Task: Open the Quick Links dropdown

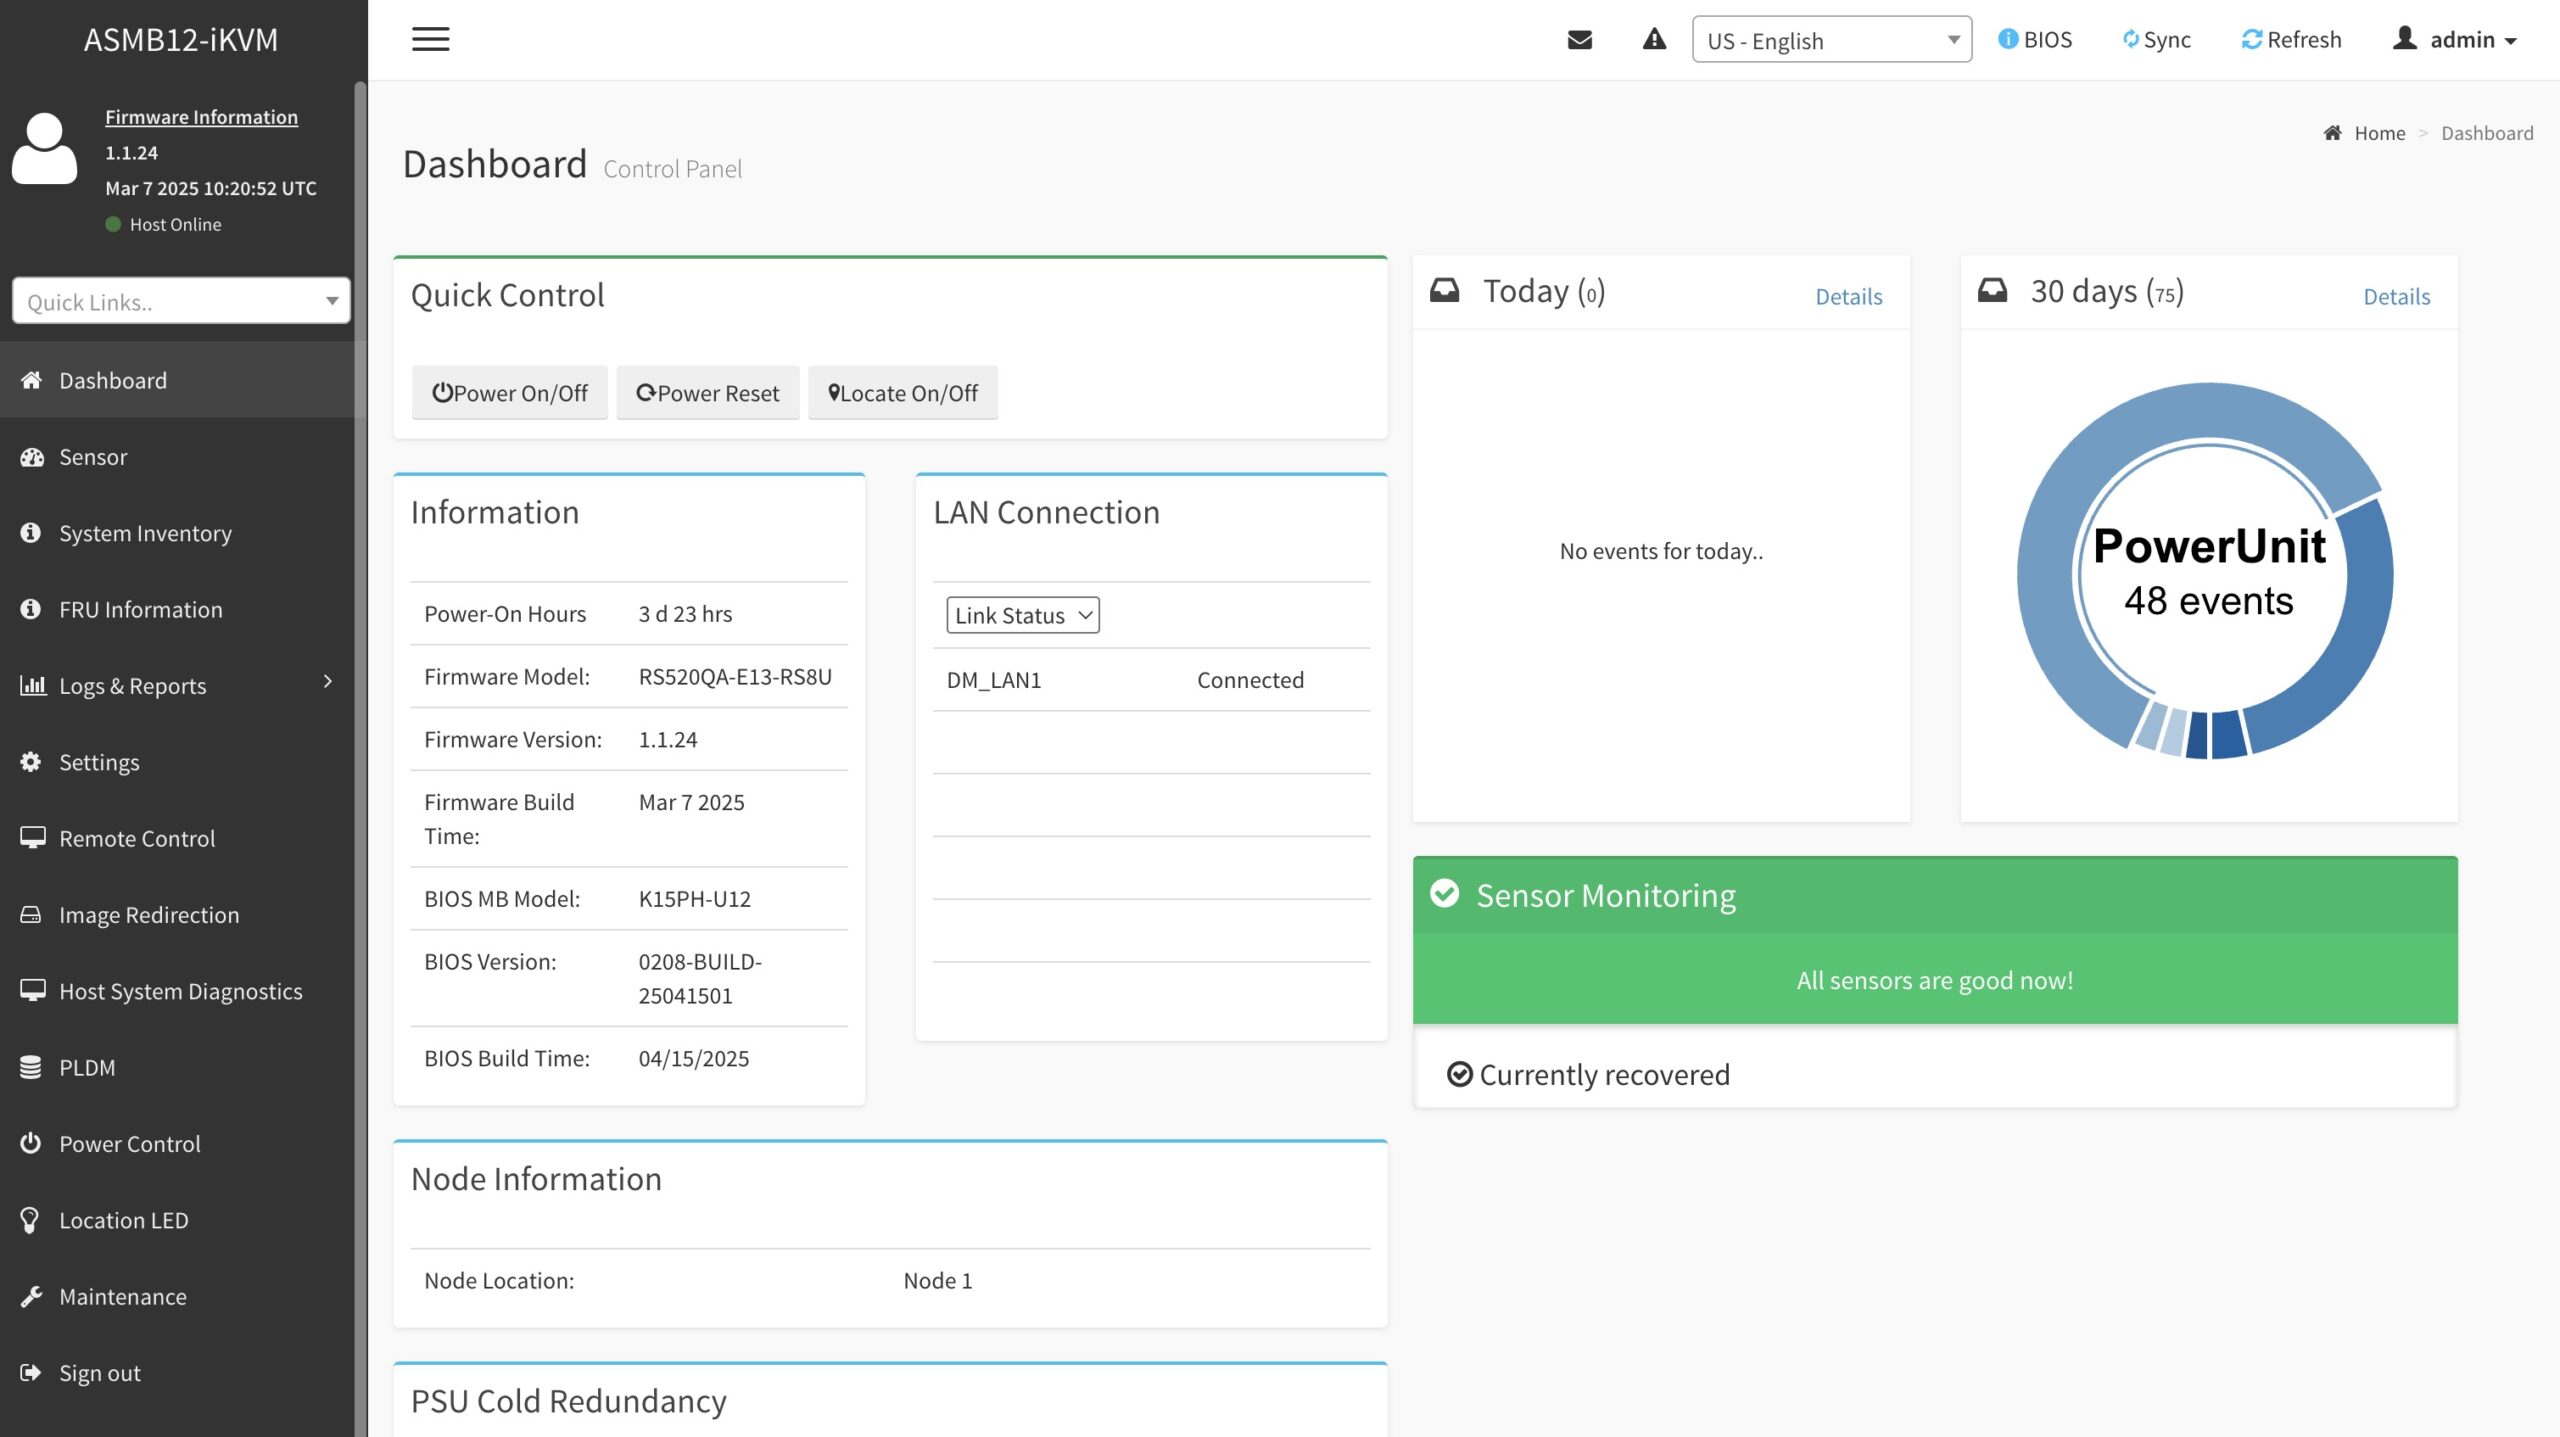Action: [181, 301]
